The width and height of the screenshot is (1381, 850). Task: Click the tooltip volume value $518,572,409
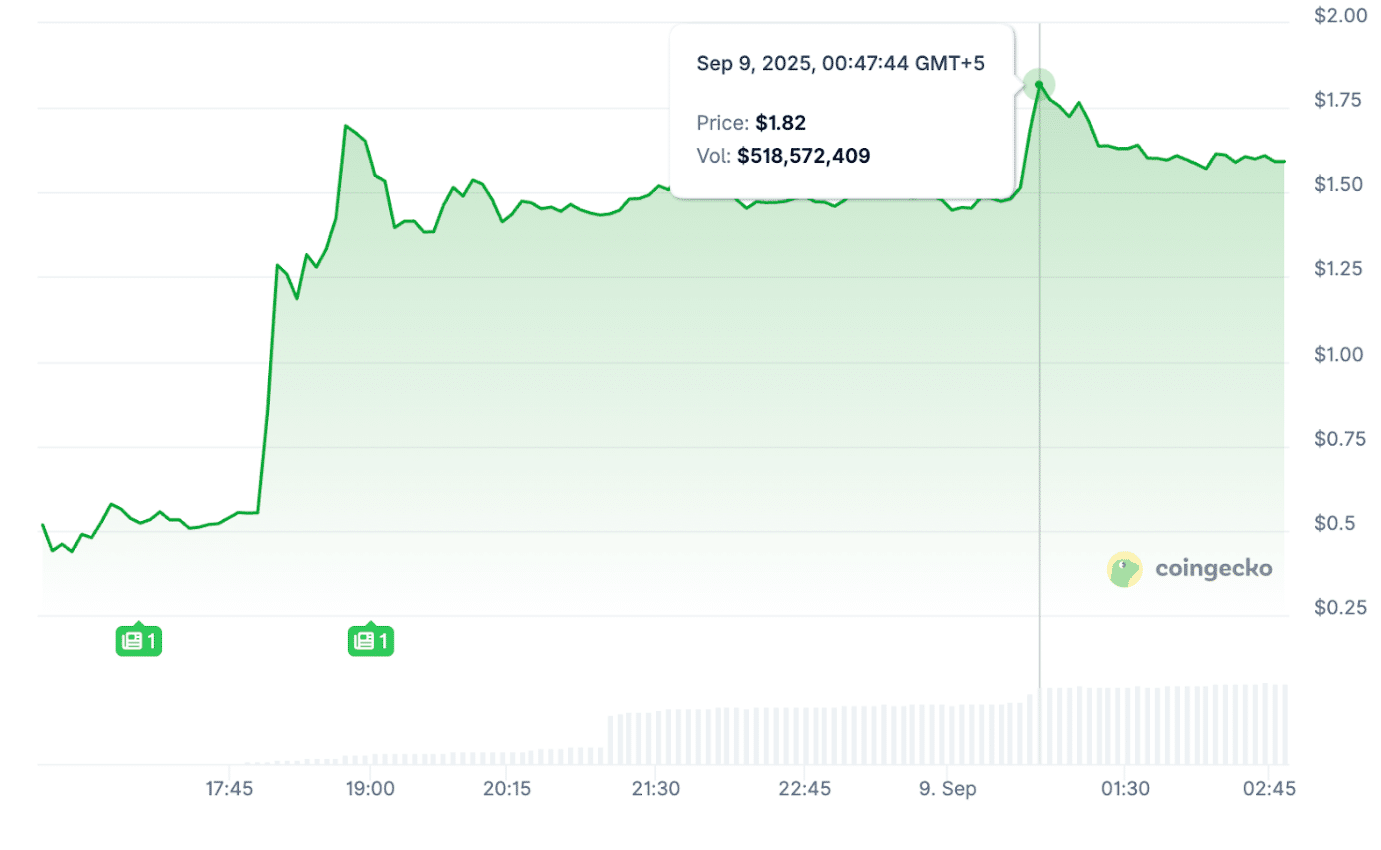804,156
